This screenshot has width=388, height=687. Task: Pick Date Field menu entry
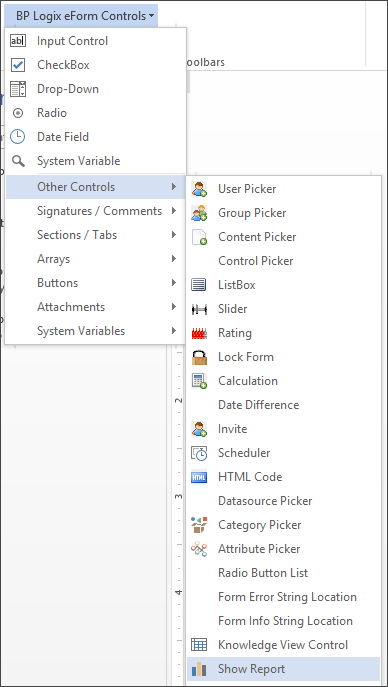point(95,137)
